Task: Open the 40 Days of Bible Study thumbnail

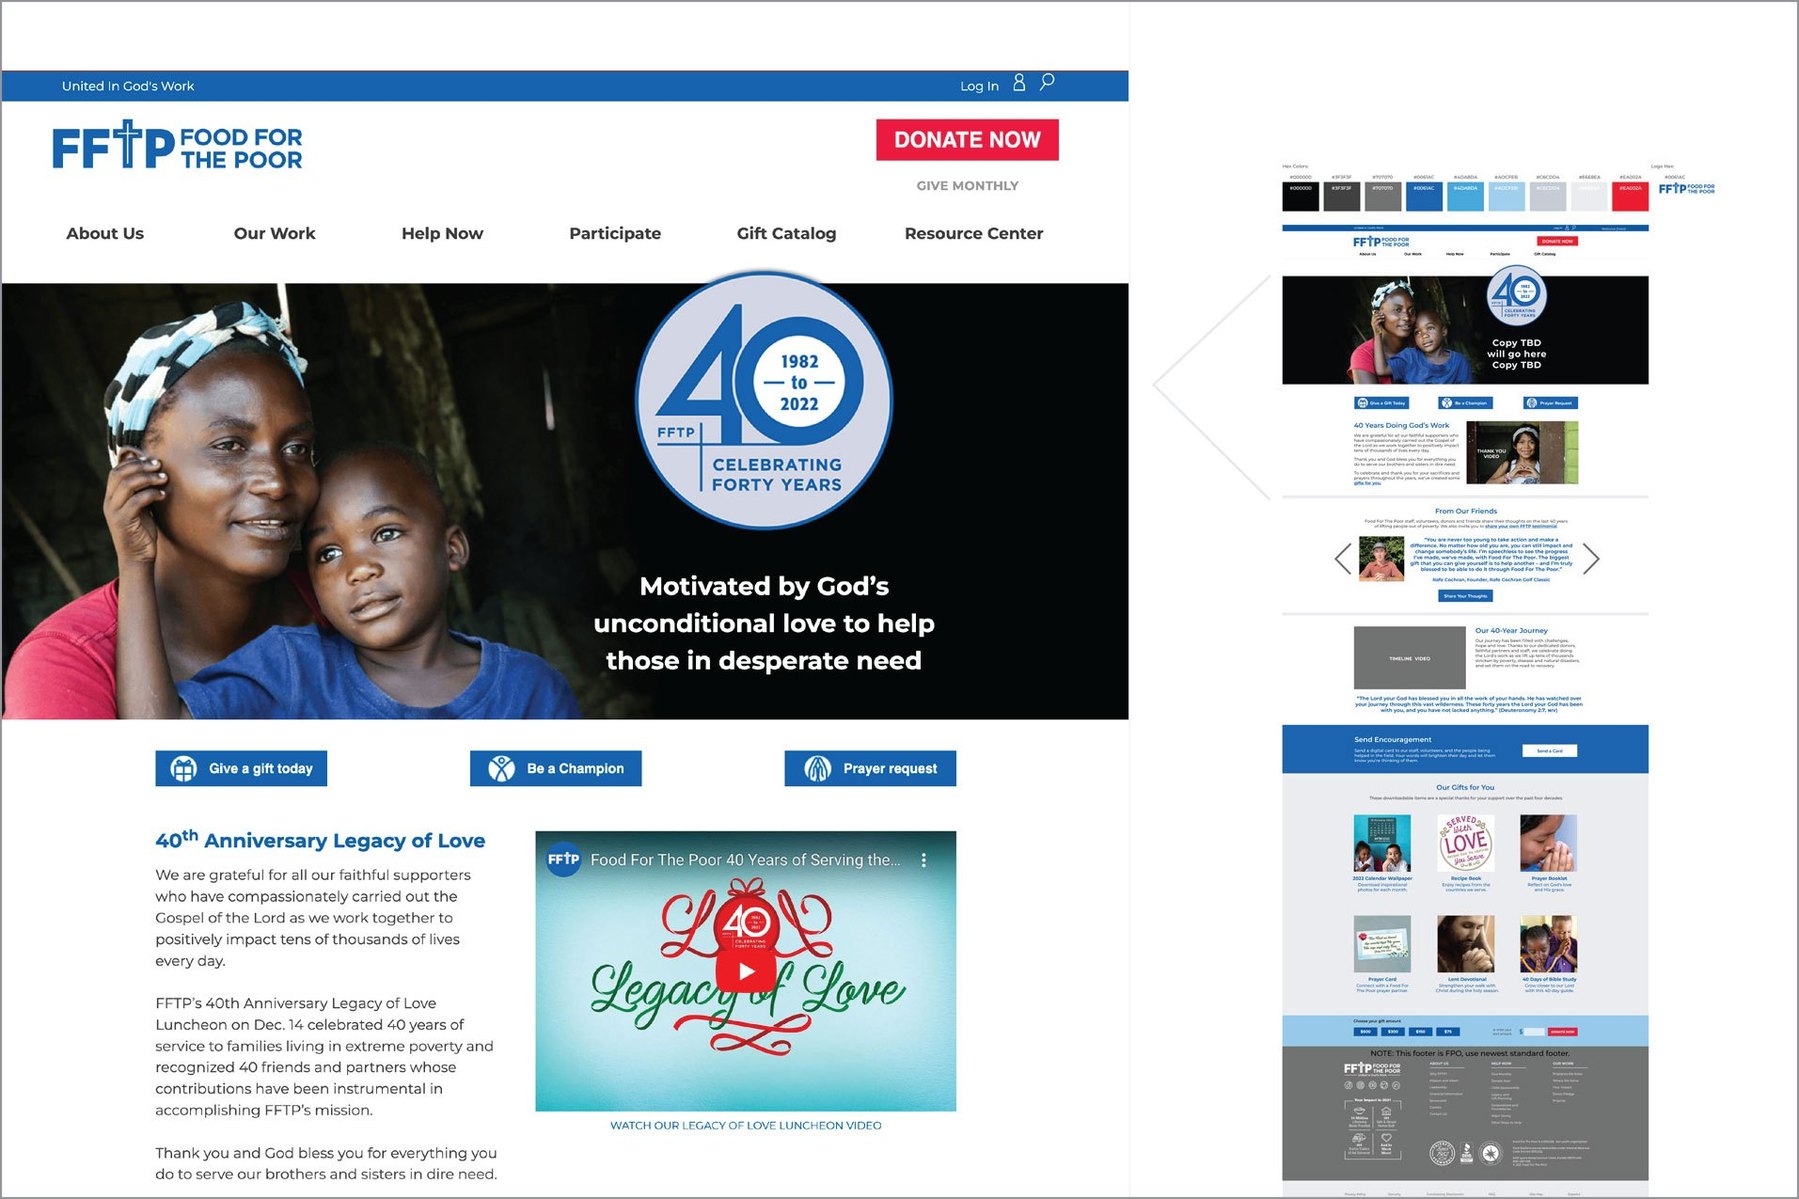Action: click(1548, 944)
